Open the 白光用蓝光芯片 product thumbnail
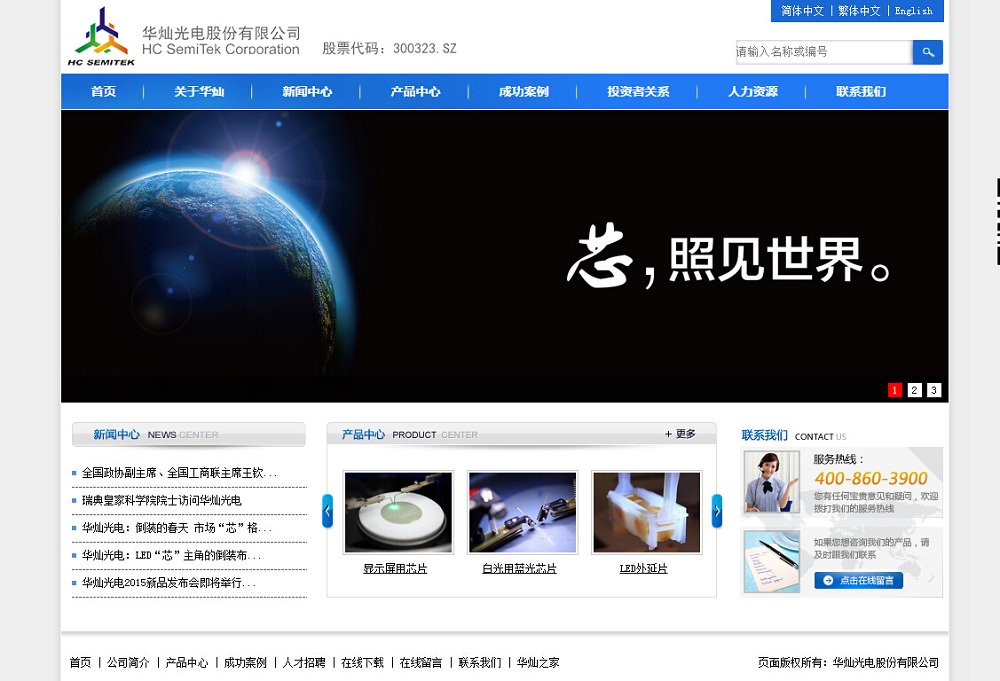The width and height of the screenshot is (1000, 681). tap(522, 513)
